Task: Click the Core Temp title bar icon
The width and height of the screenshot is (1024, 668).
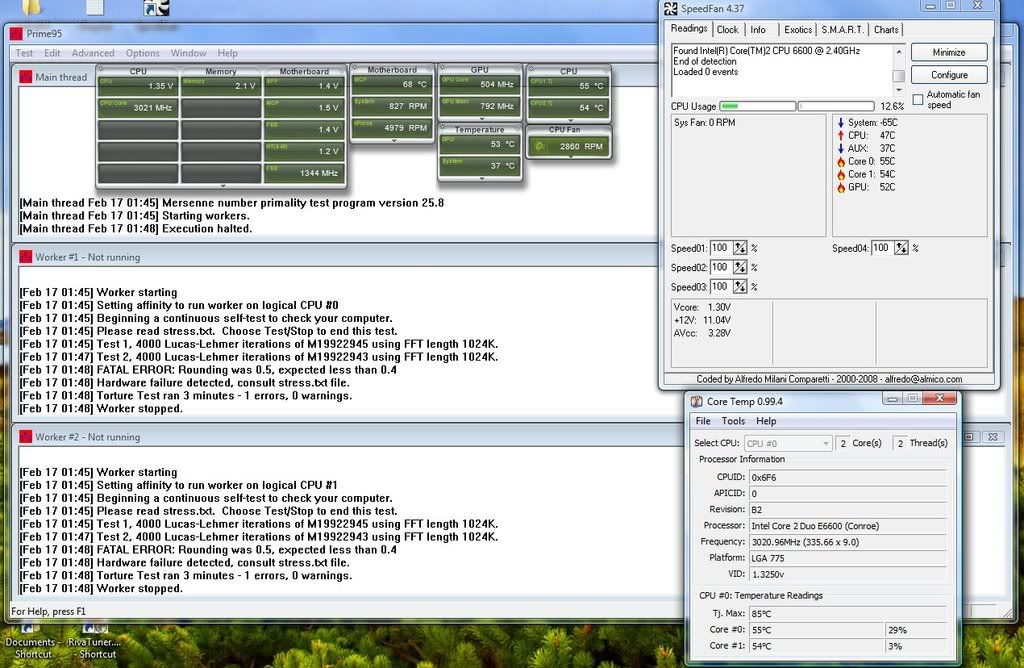Action: 696,401
